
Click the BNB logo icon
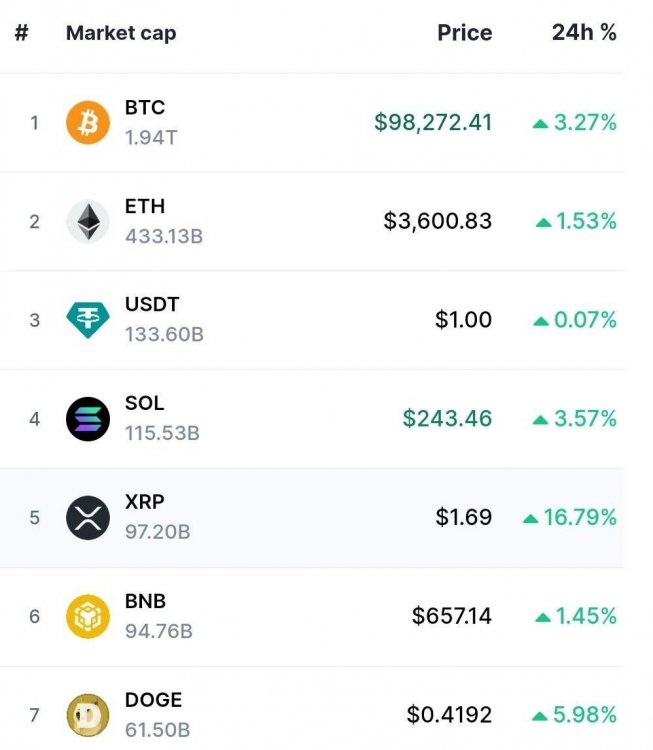point(88,616)
